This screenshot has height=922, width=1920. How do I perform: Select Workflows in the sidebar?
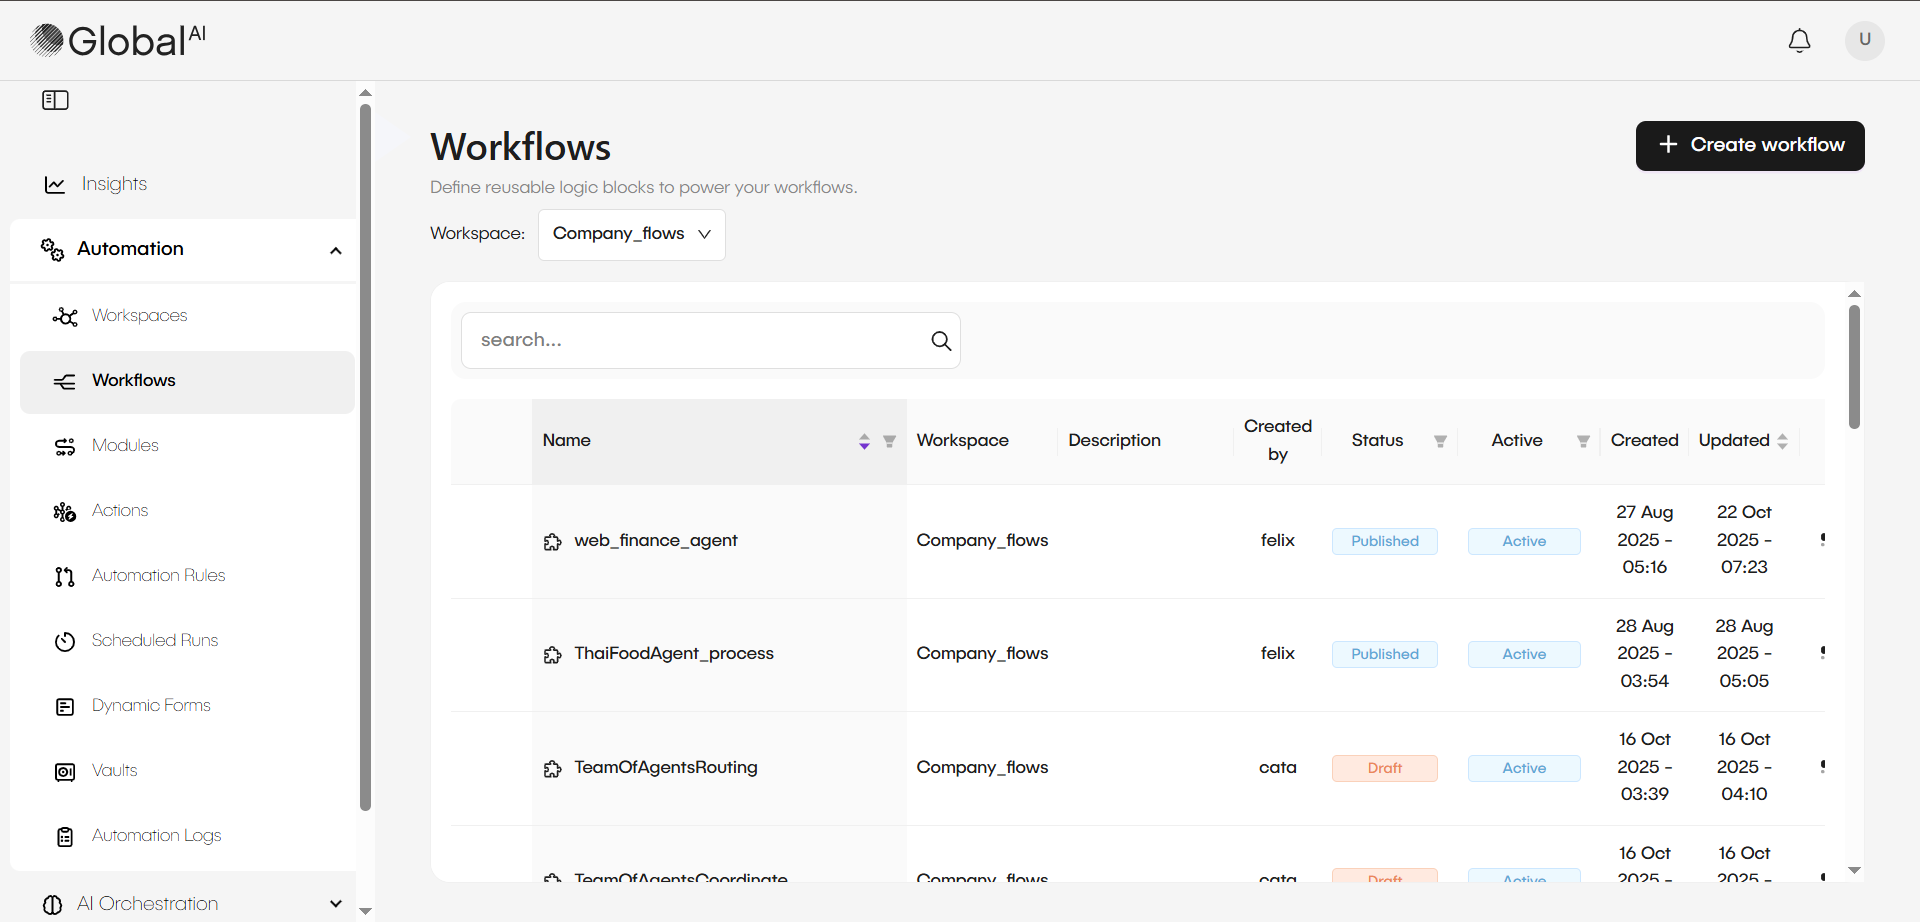133,381
